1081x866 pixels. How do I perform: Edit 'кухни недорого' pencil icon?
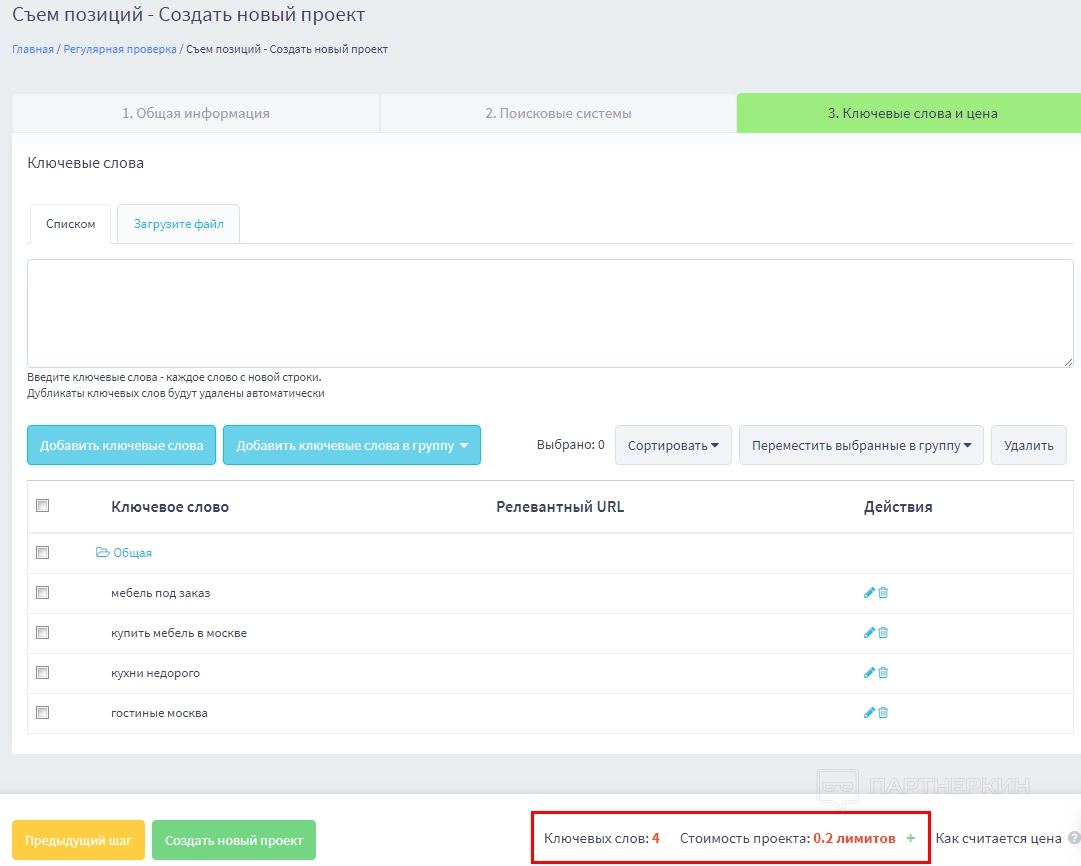869,673
